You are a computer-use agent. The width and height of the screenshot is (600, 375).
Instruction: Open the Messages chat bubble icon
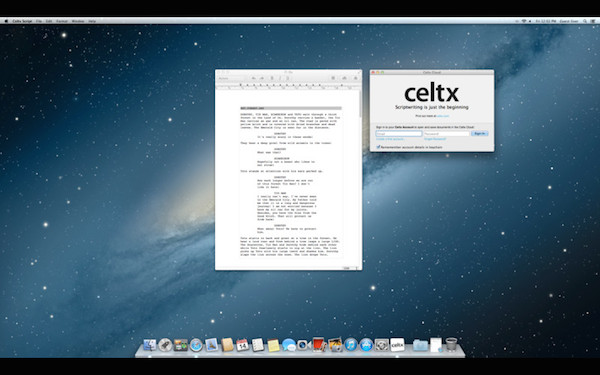coord(289,345)
